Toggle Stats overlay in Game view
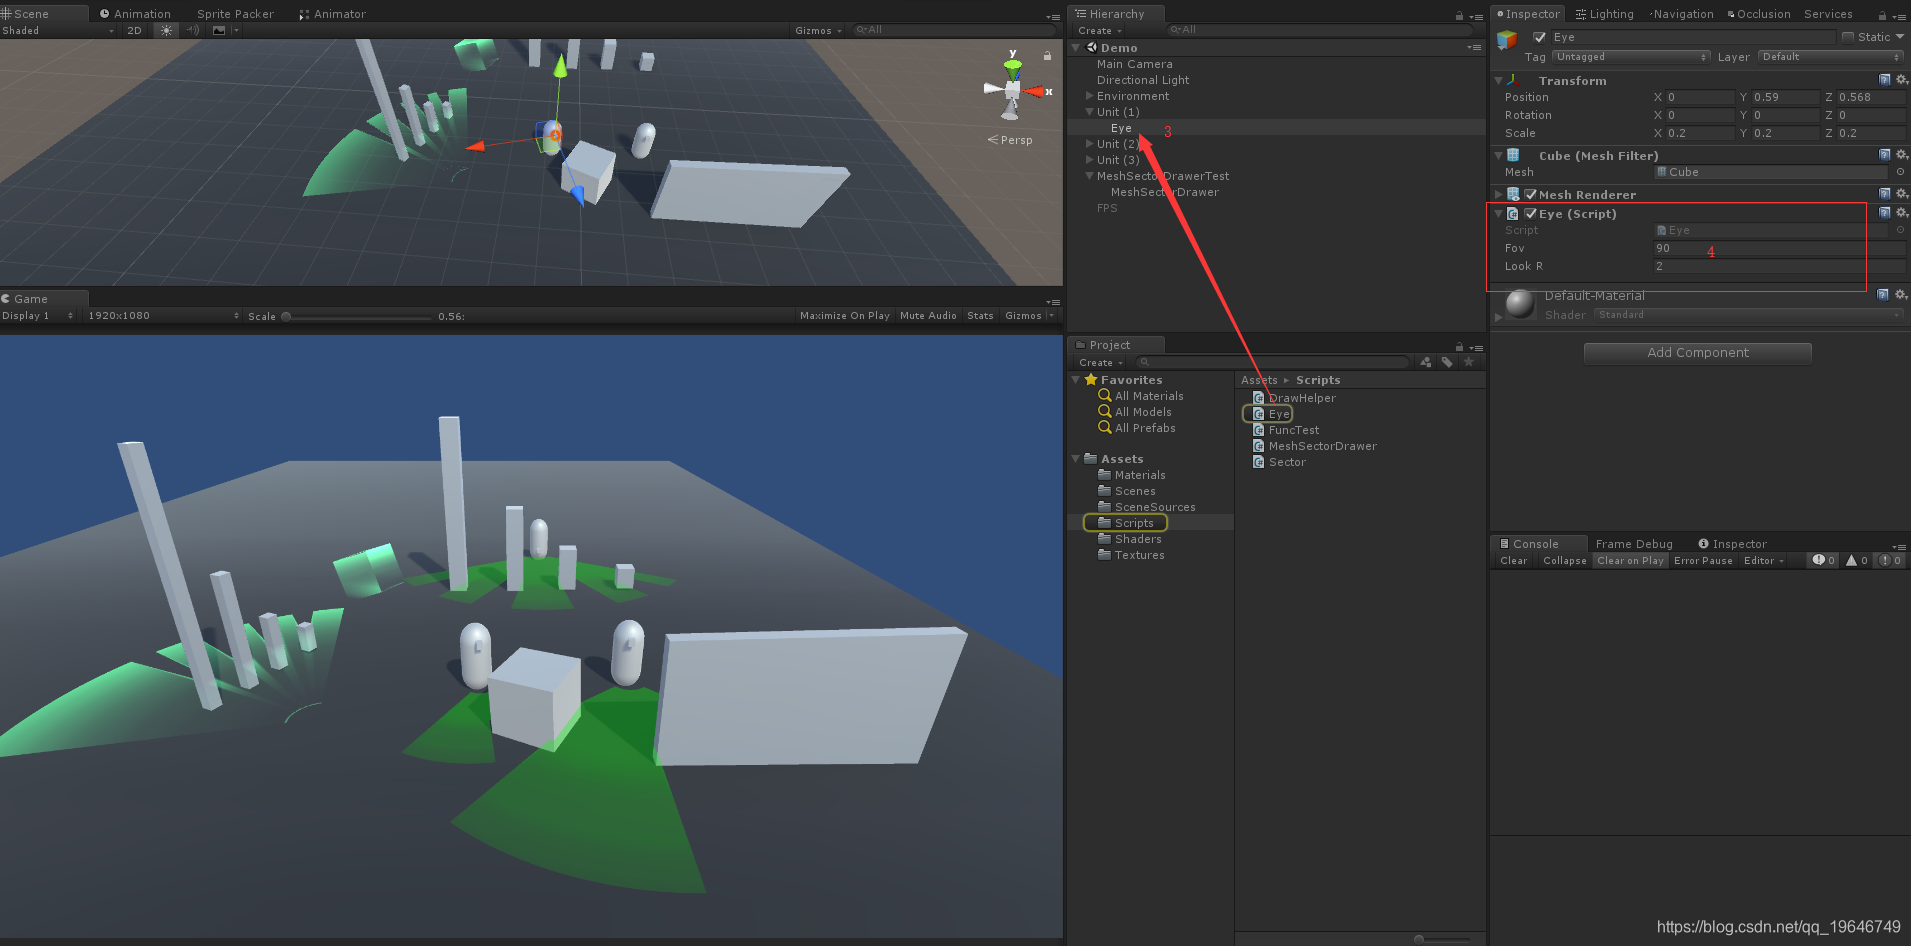Screen dimensions: 1911x946 point(980,315)
